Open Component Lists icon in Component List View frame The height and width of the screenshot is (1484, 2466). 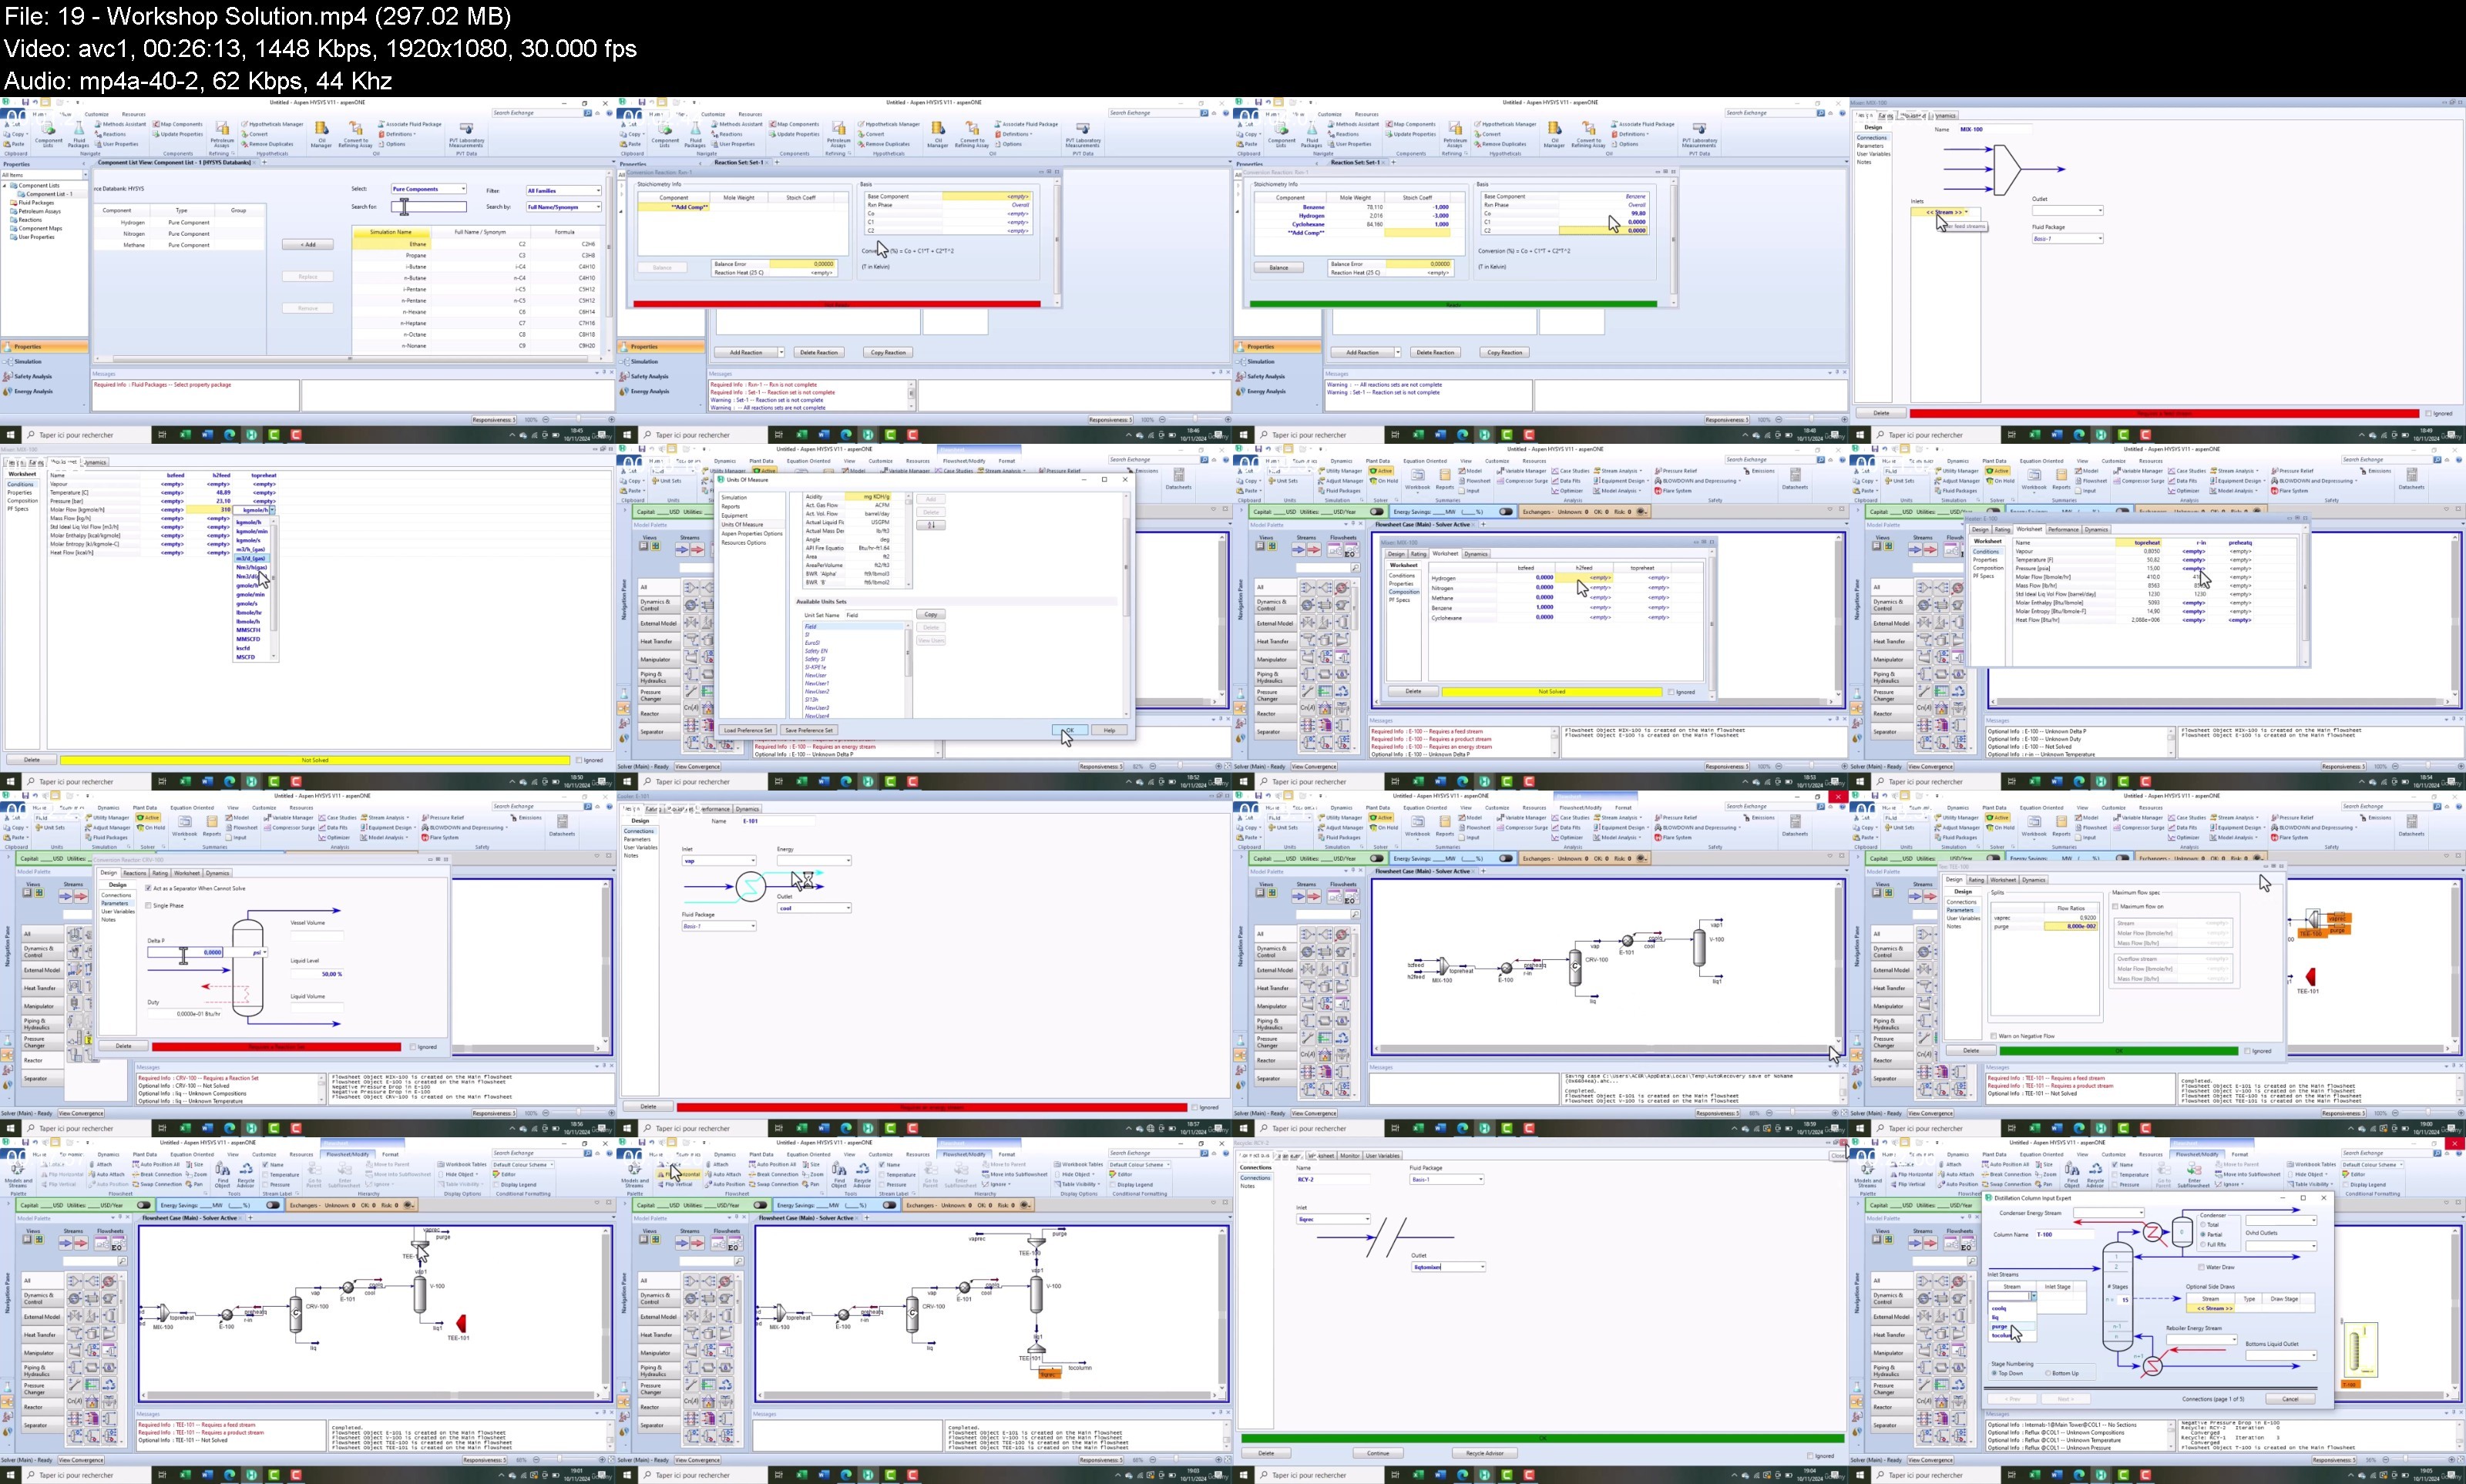click(49, 129)
